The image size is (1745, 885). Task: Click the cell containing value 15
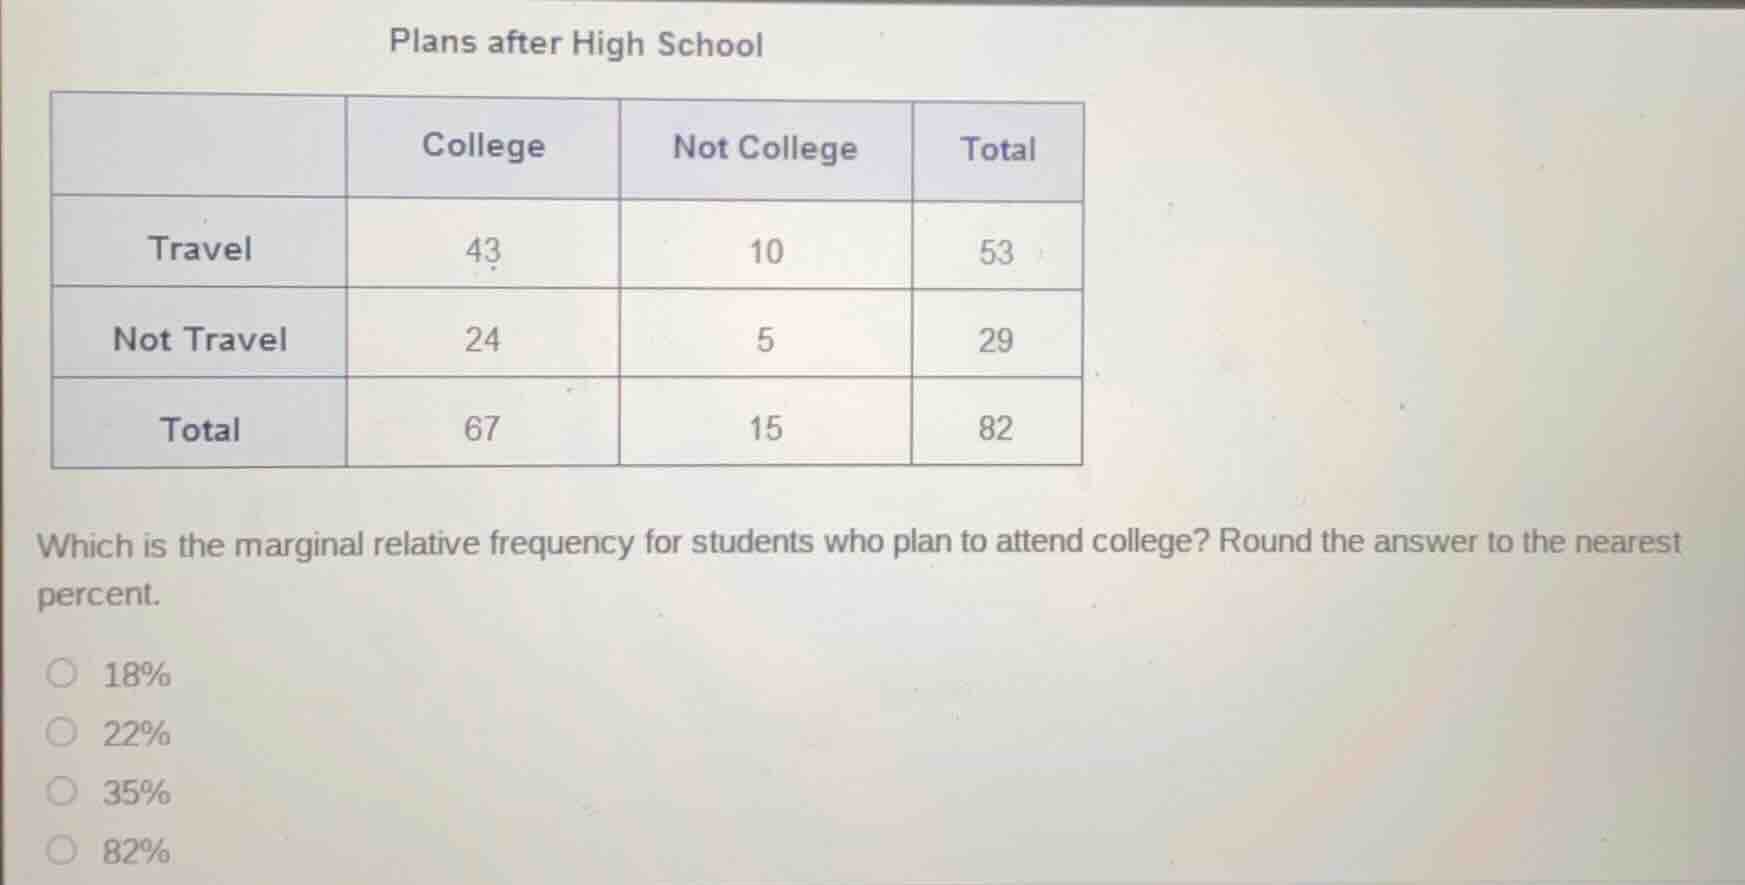[x=765, y=429]
